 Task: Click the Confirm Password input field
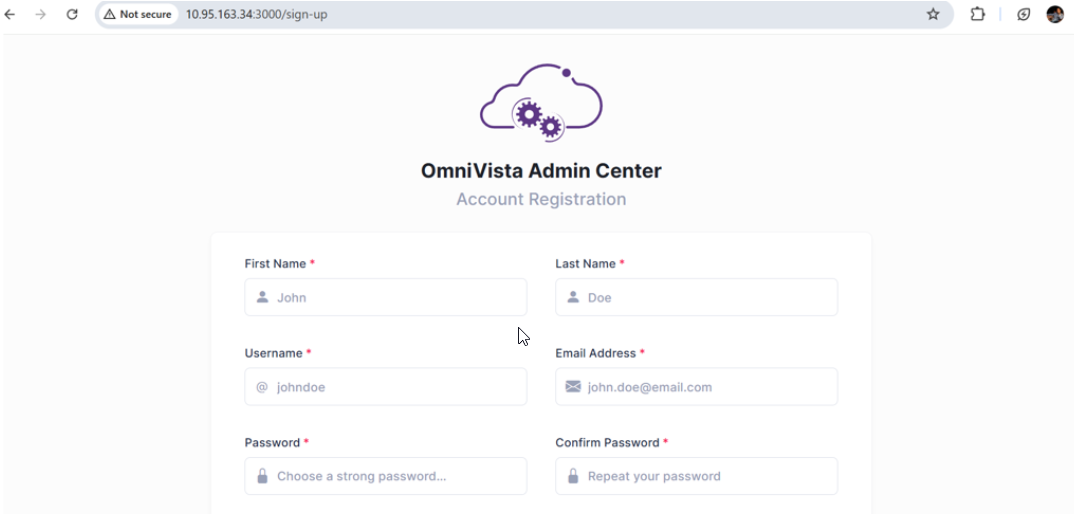[x=705, y=476]
